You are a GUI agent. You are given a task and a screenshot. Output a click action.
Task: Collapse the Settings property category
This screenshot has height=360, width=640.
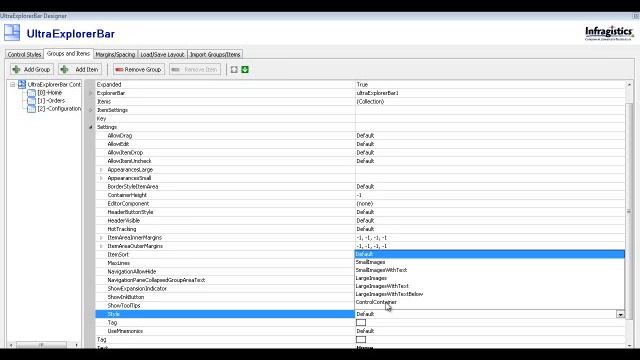pyautogui.click(x=91, y=127)
